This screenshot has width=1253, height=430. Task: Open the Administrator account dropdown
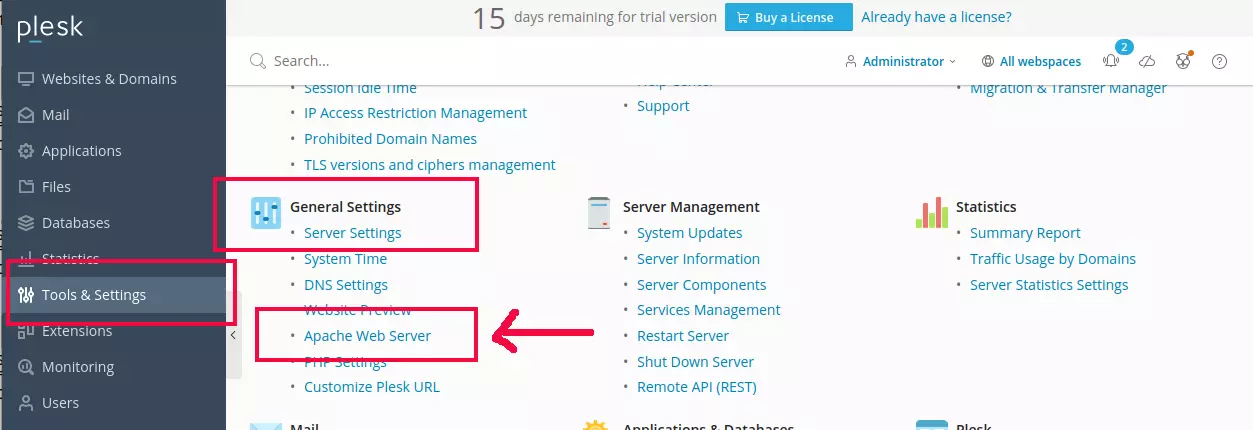[900, 61]
